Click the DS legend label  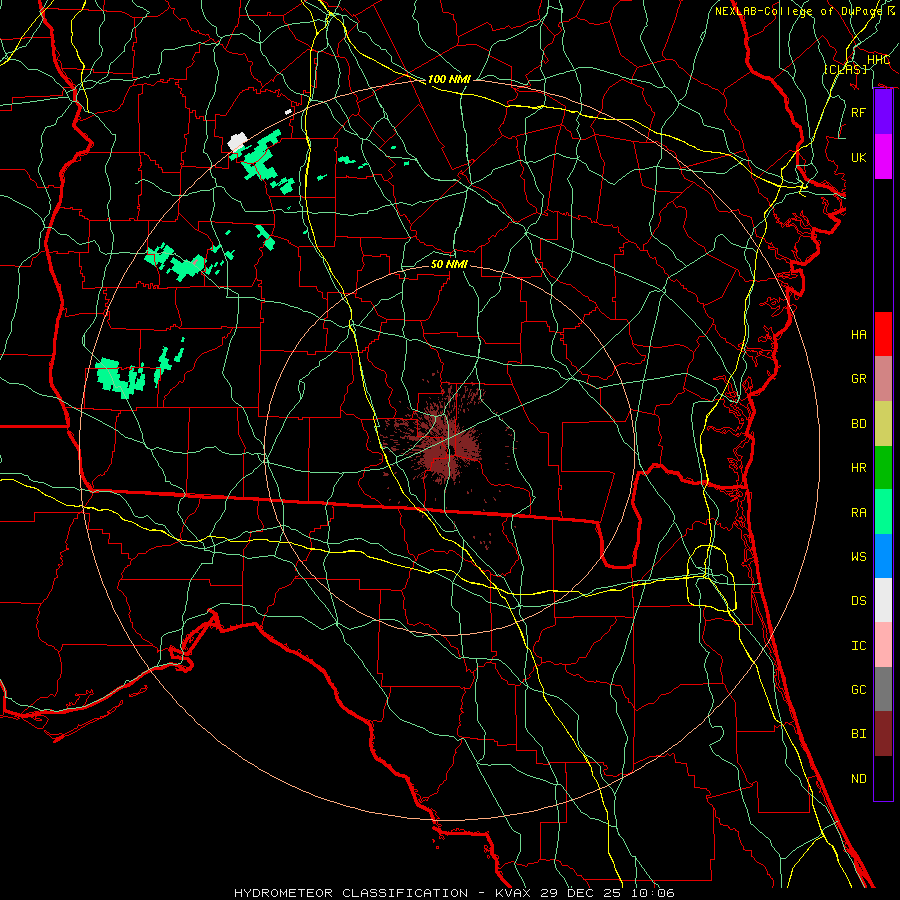tap(859, 601)
